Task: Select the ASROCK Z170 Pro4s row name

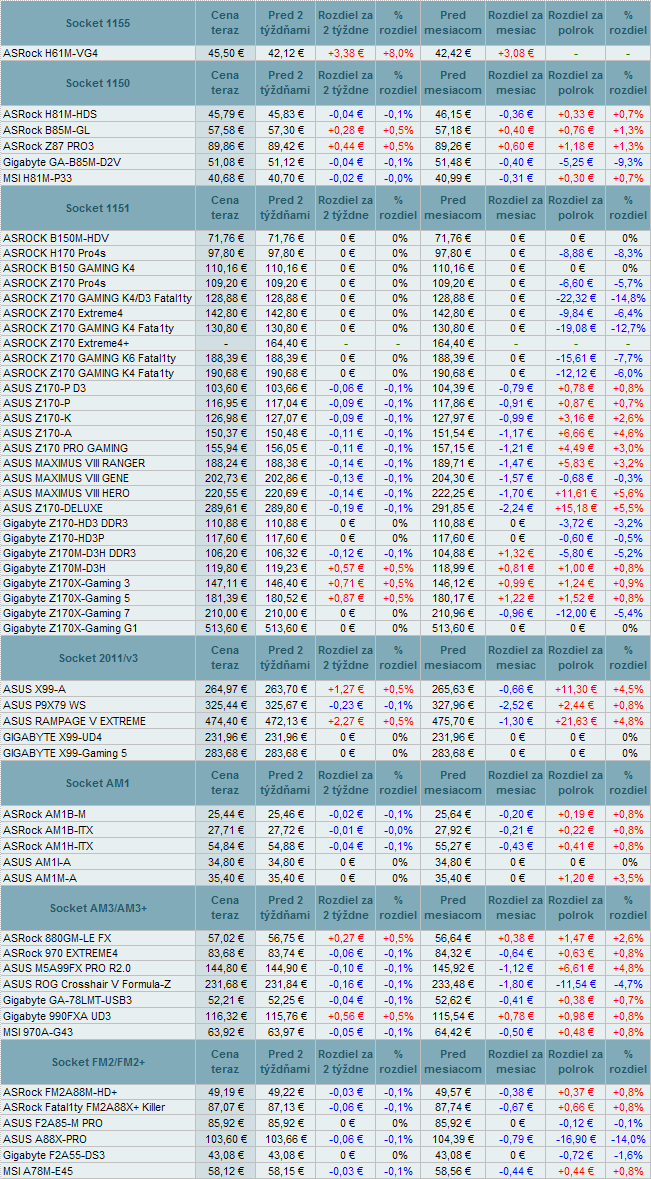Action: pos(54,283)
